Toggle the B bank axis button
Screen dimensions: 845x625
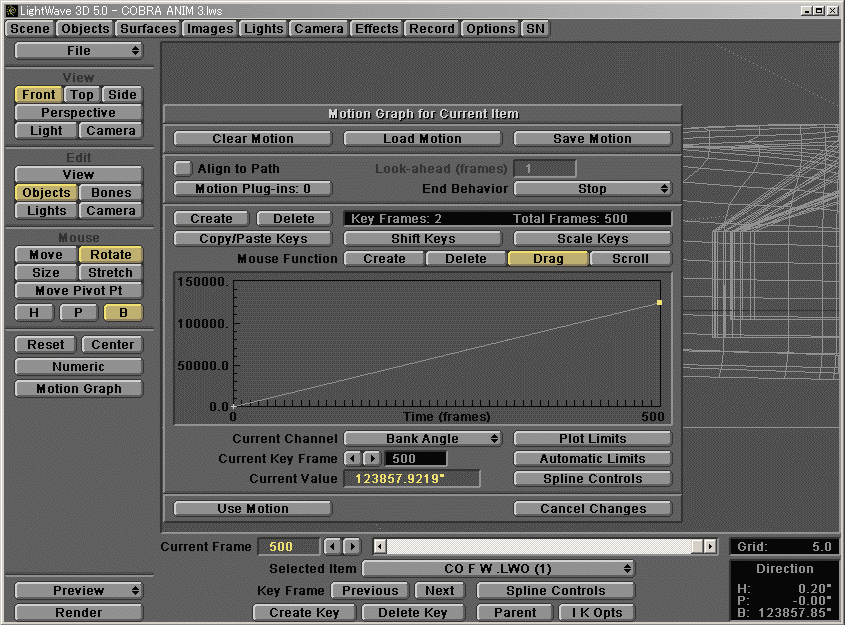tap(123, 313)
